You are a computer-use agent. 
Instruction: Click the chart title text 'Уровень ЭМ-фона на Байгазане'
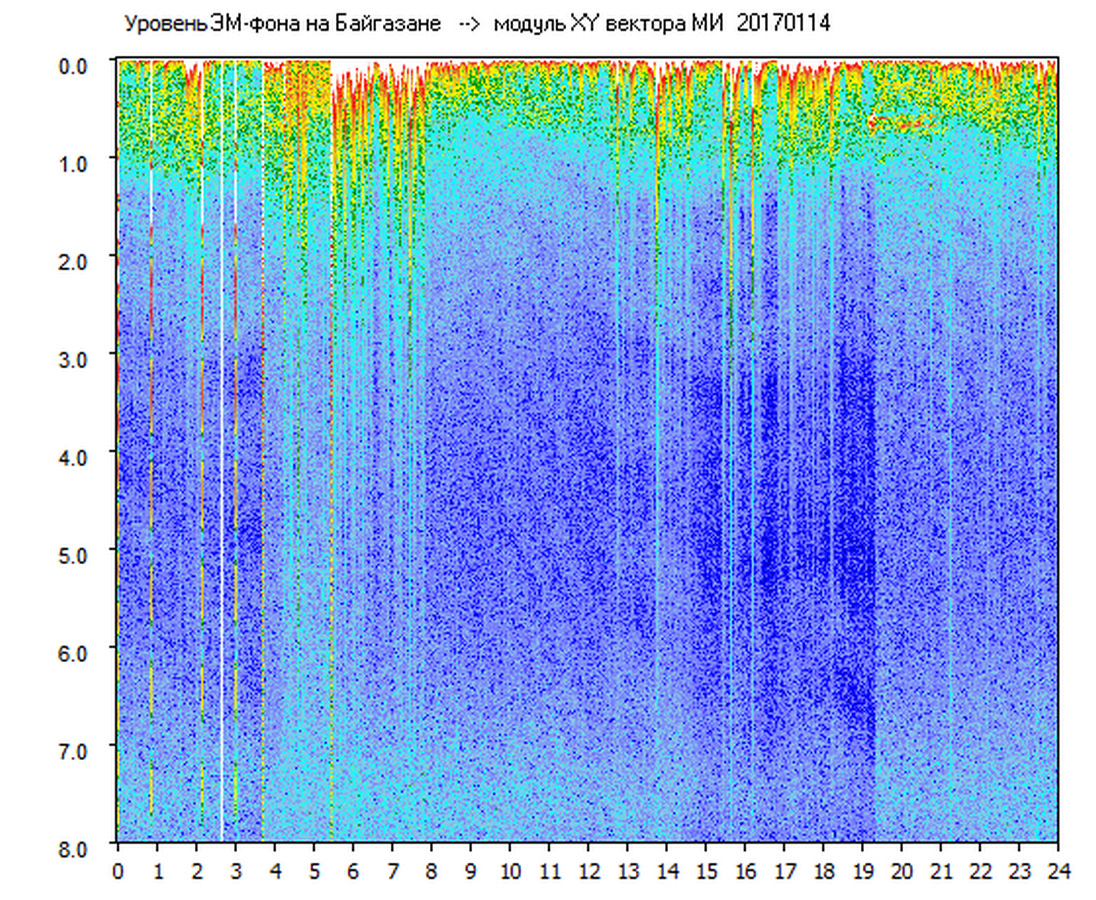click(282, 23)
